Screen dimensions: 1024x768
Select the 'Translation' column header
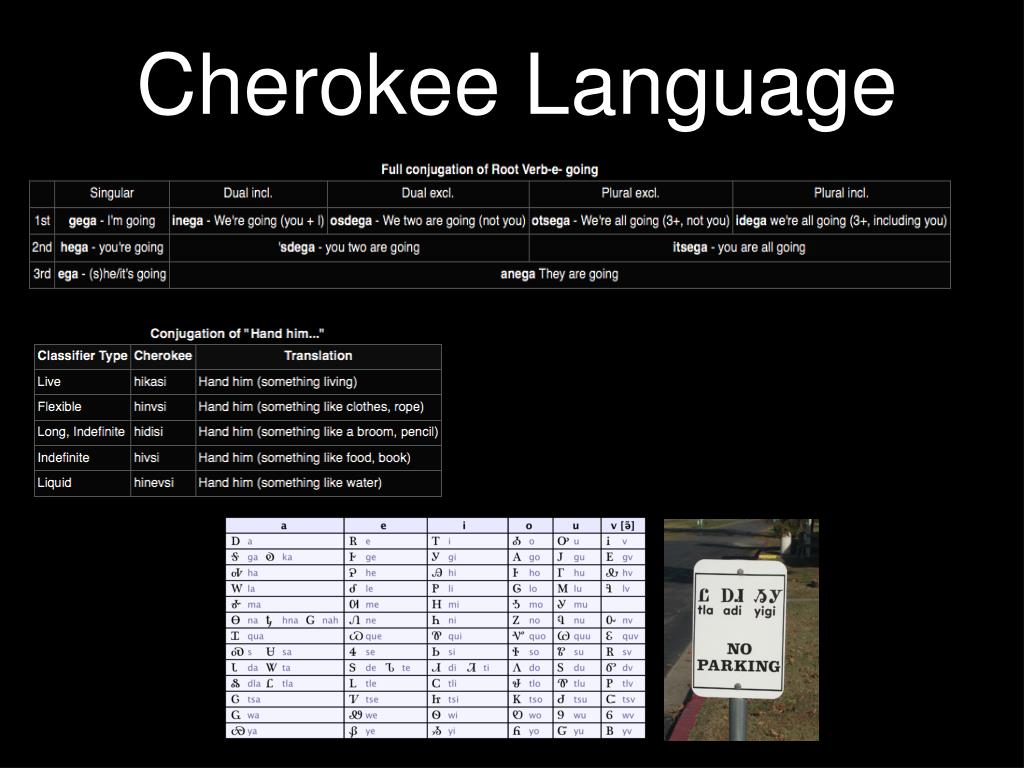coord(318,356)
